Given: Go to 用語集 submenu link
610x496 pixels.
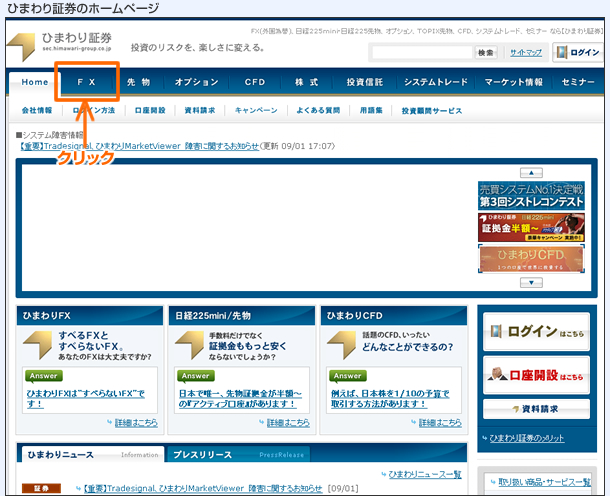Looking at the screenshot, I should 371,110.
